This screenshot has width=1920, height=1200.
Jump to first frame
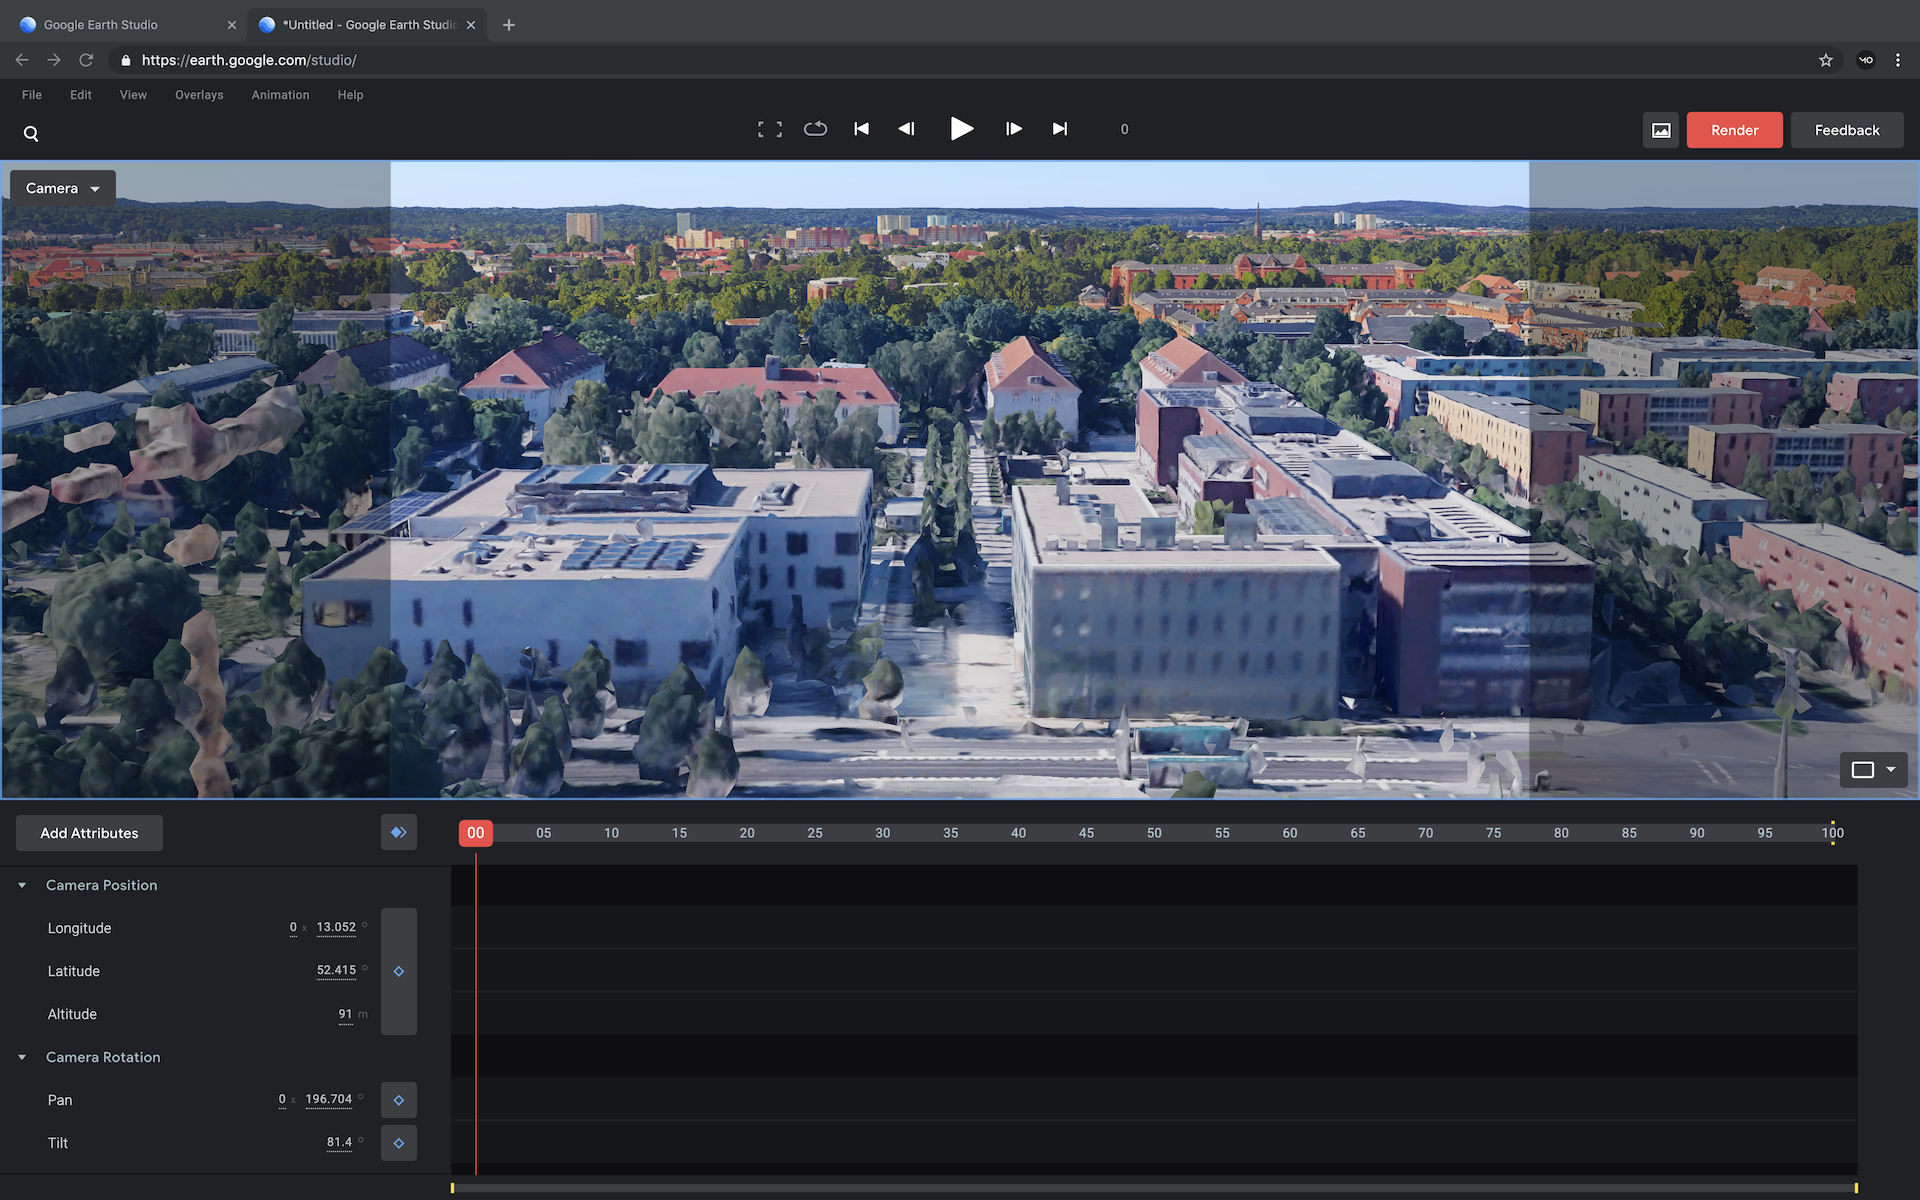pyautogui.click(x=861, y=128)
